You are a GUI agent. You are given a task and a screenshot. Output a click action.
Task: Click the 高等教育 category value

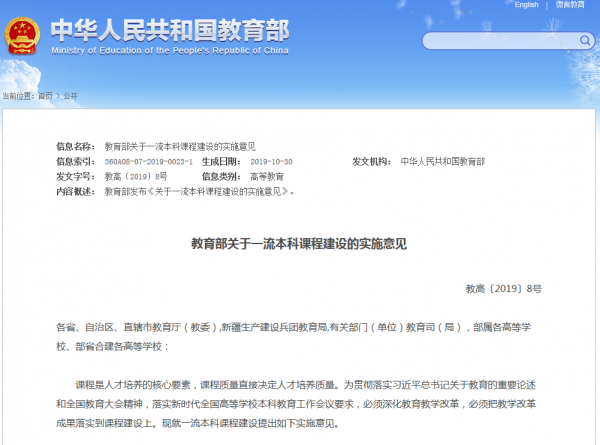[267, 176]
